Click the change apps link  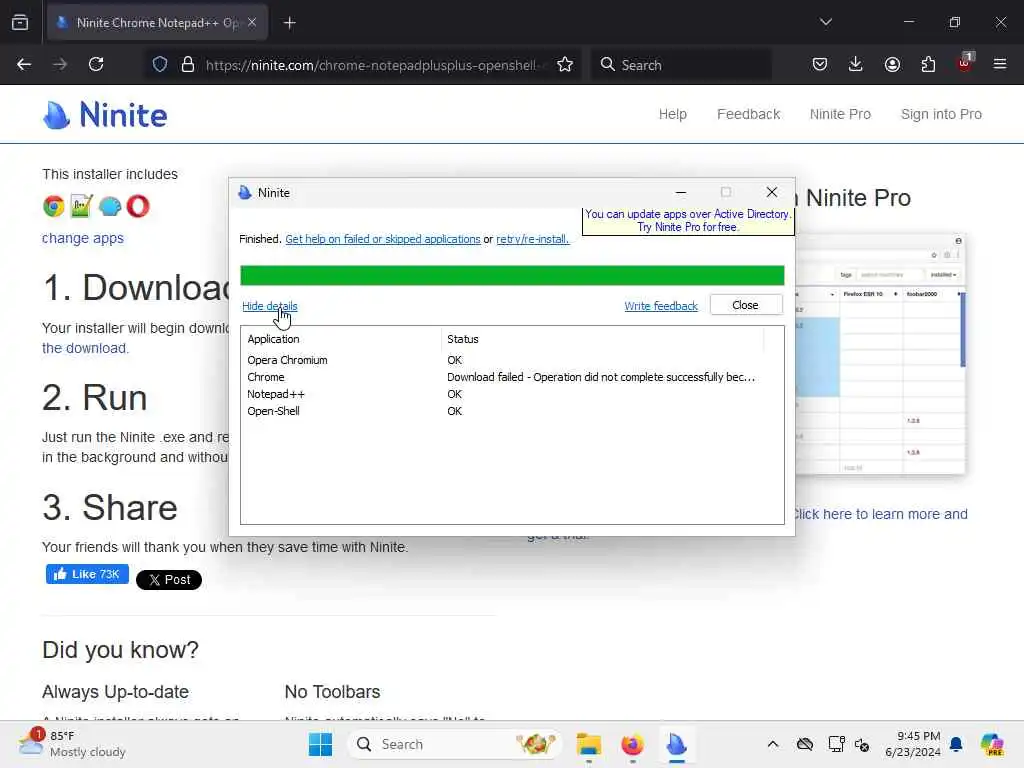pos(83,238)
